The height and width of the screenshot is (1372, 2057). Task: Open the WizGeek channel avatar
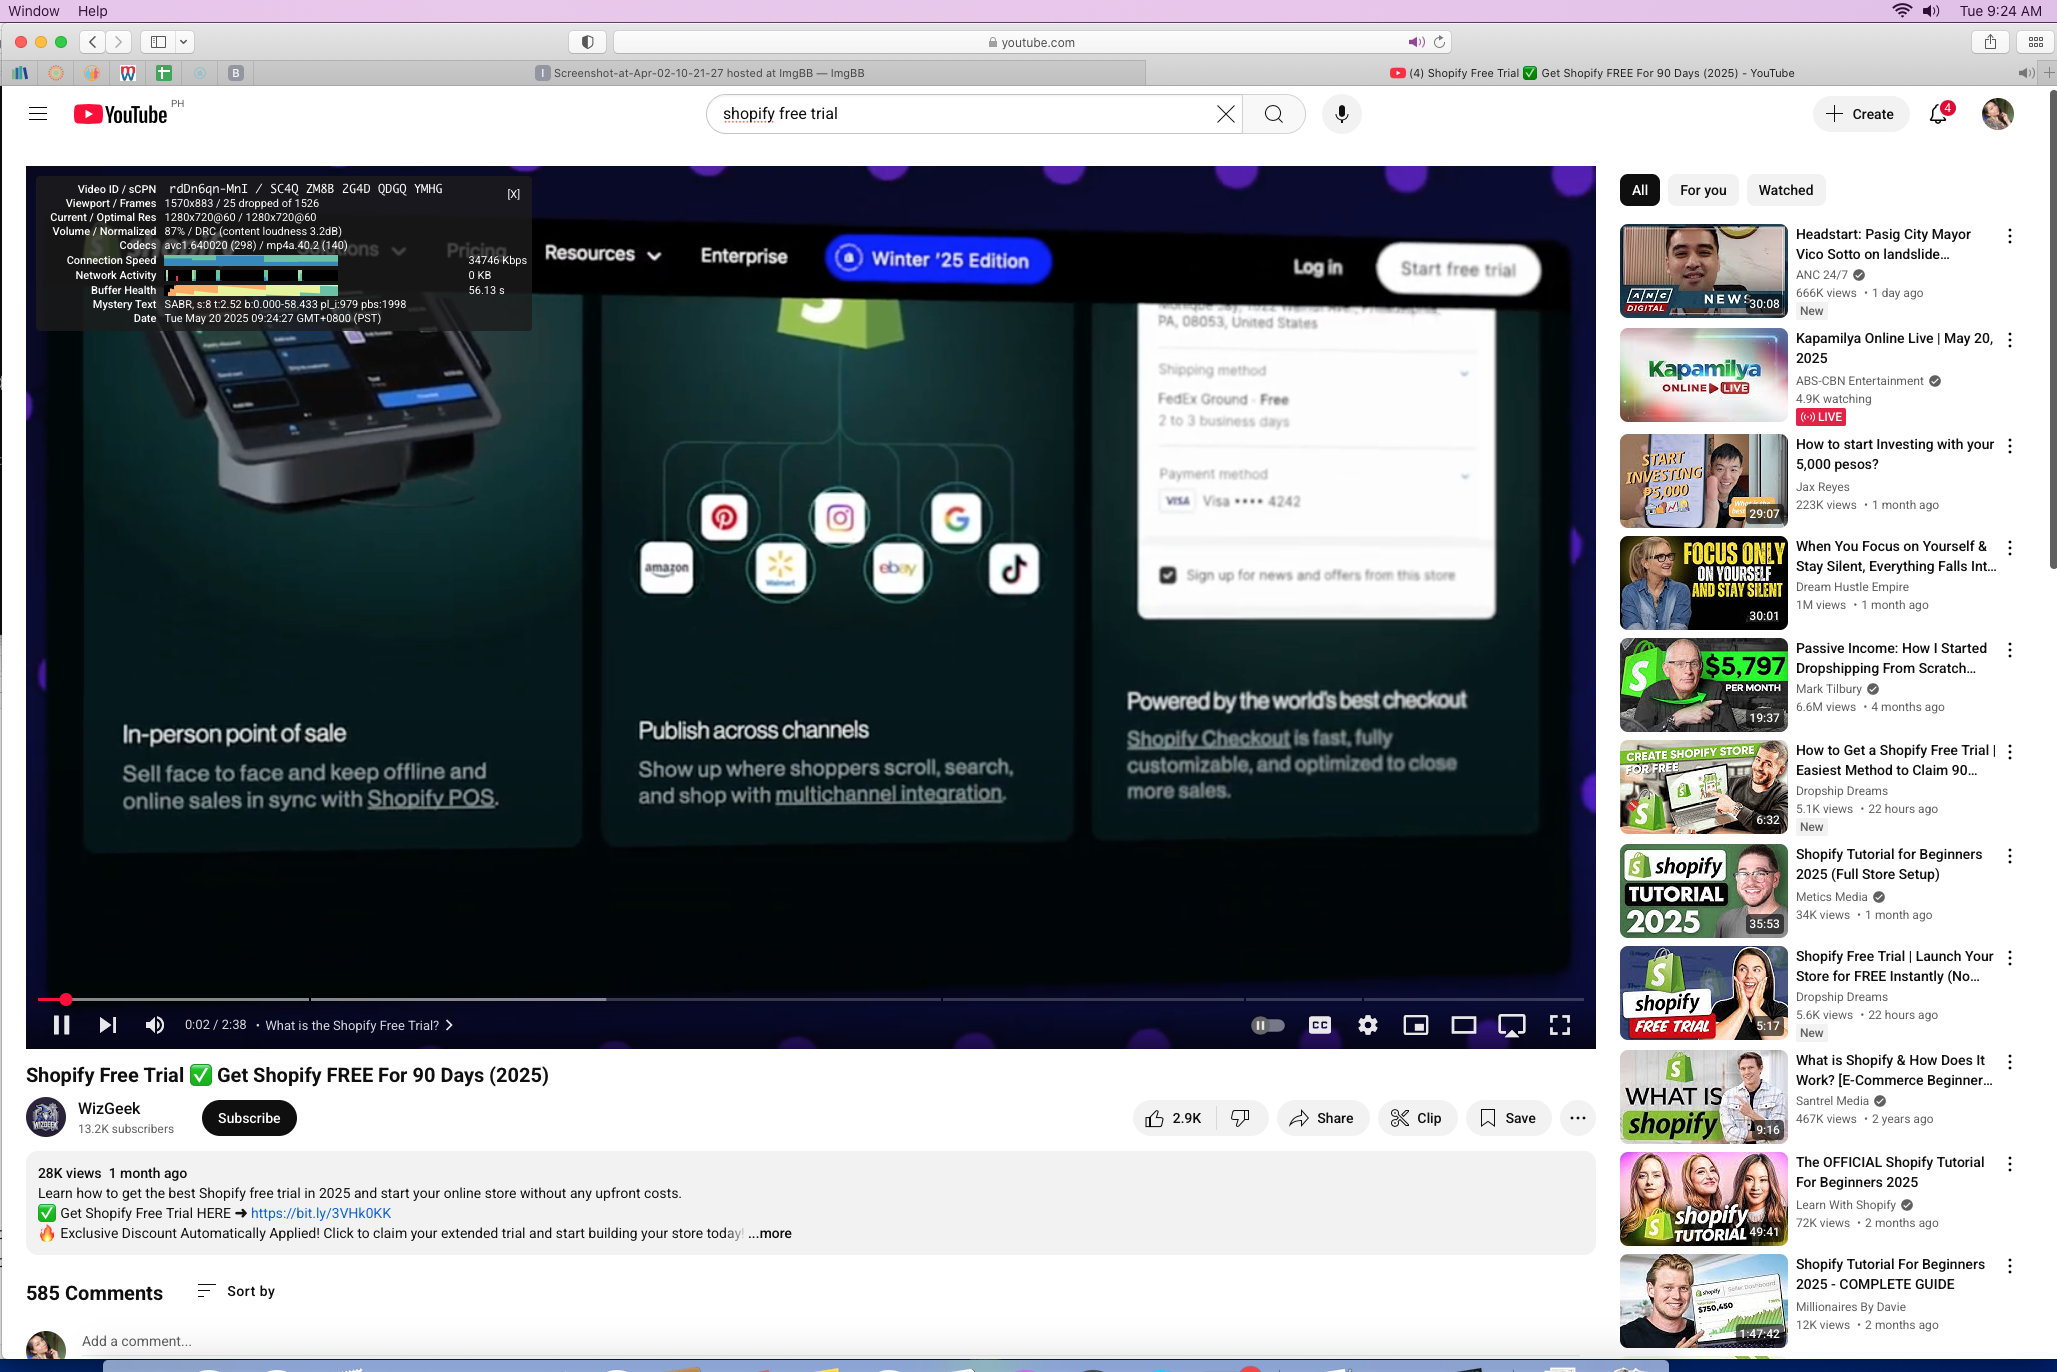pyautogui.click(x=46, y=1118)
